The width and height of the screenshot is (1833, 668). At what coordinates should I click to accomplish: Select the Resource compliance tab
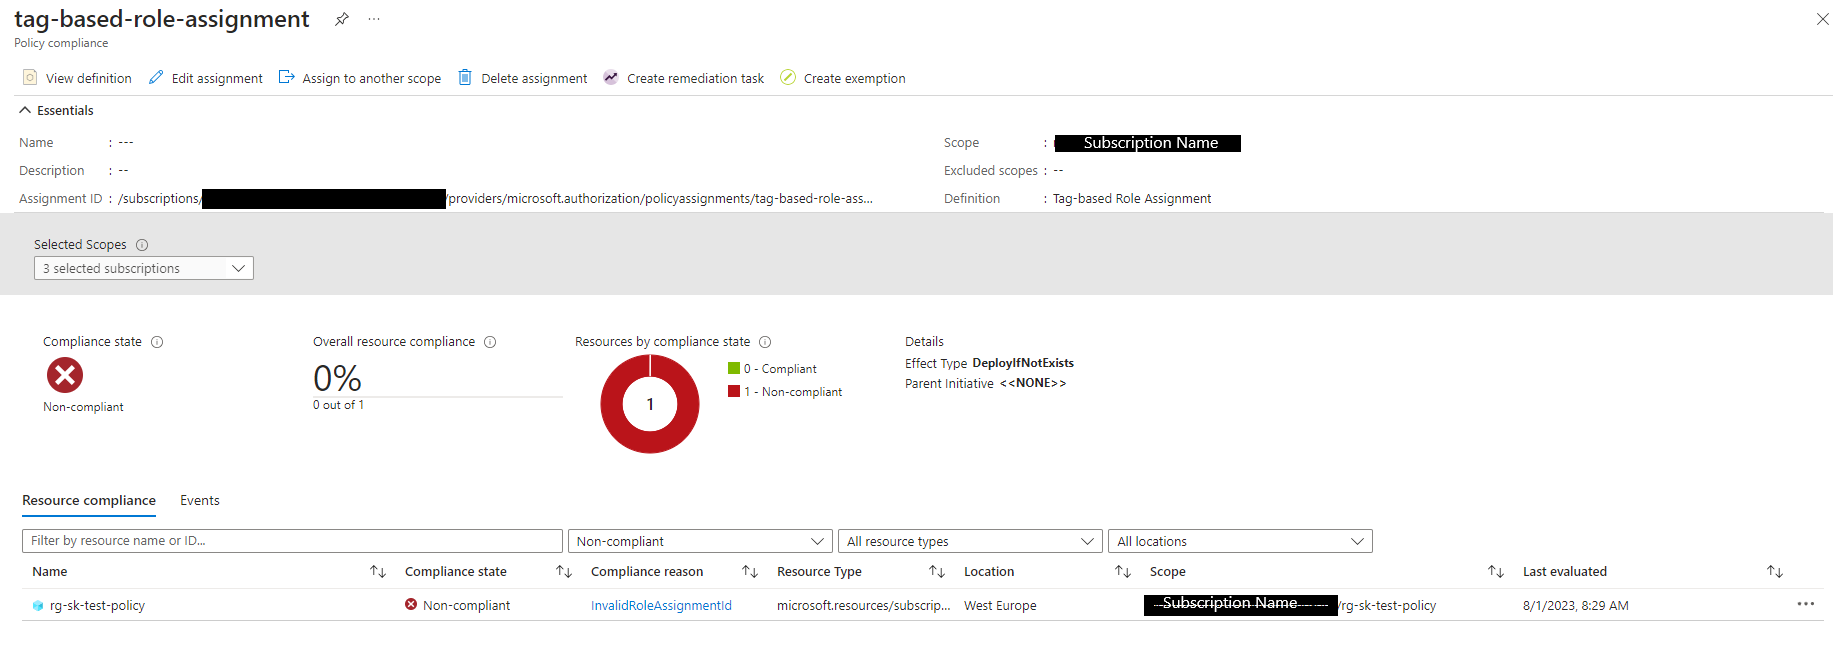89,500
